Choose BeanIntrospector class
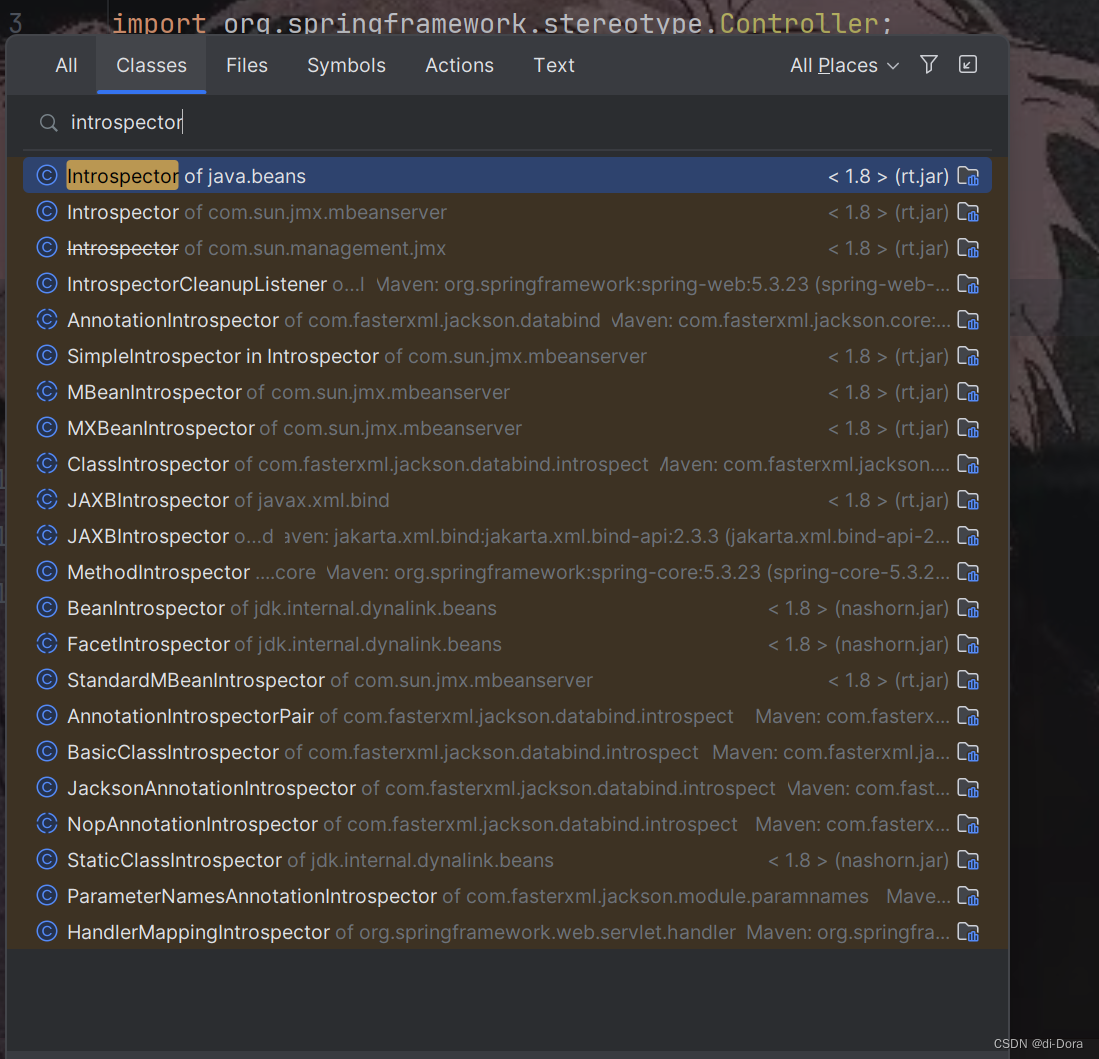Viewport: 1099px width, 1059px height. point(507,608)
